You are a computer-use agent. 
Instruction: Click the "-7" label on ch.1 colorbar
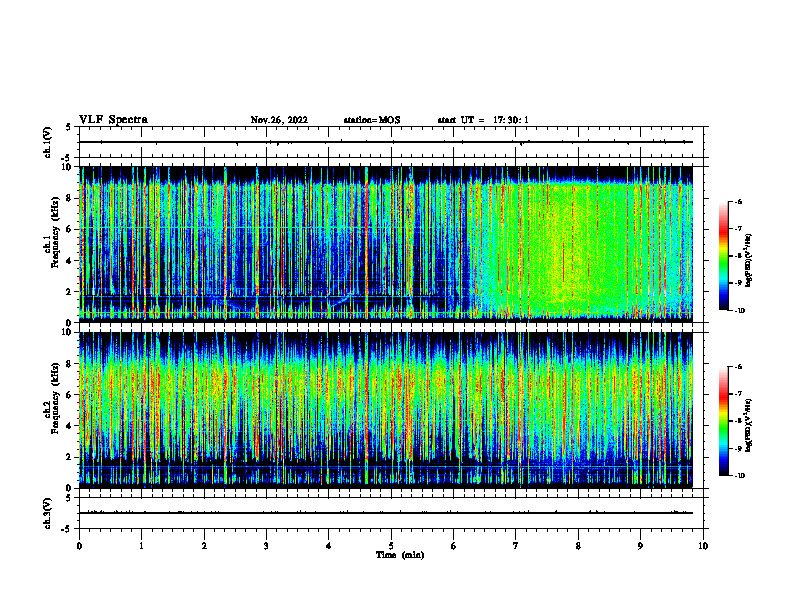pos(738,229)
